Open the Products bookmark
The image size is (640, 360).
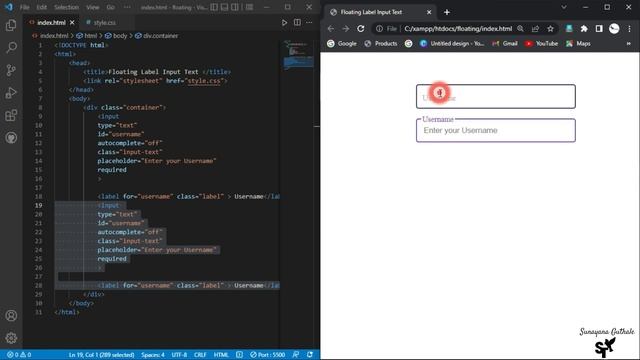click(381, 43)
